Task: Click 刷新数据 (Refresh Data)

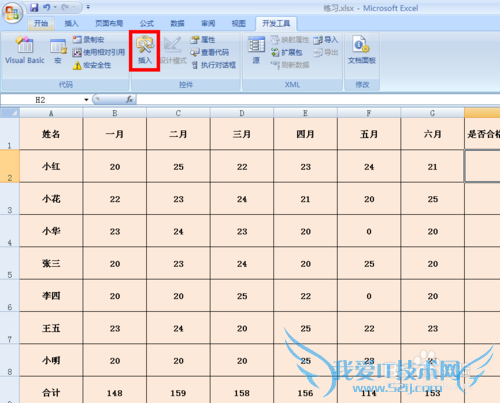Action: coord(290,65)
